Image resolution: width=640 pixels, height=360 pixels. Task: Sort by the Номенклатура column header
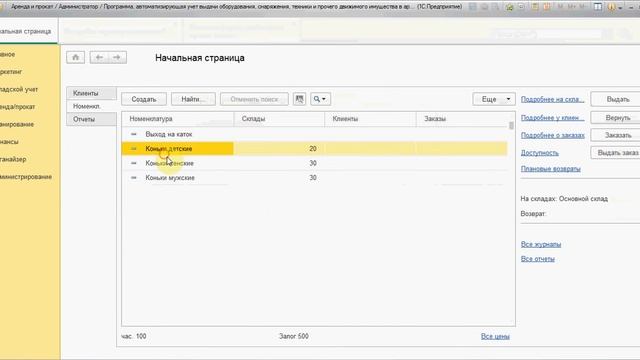coord(178,119)
